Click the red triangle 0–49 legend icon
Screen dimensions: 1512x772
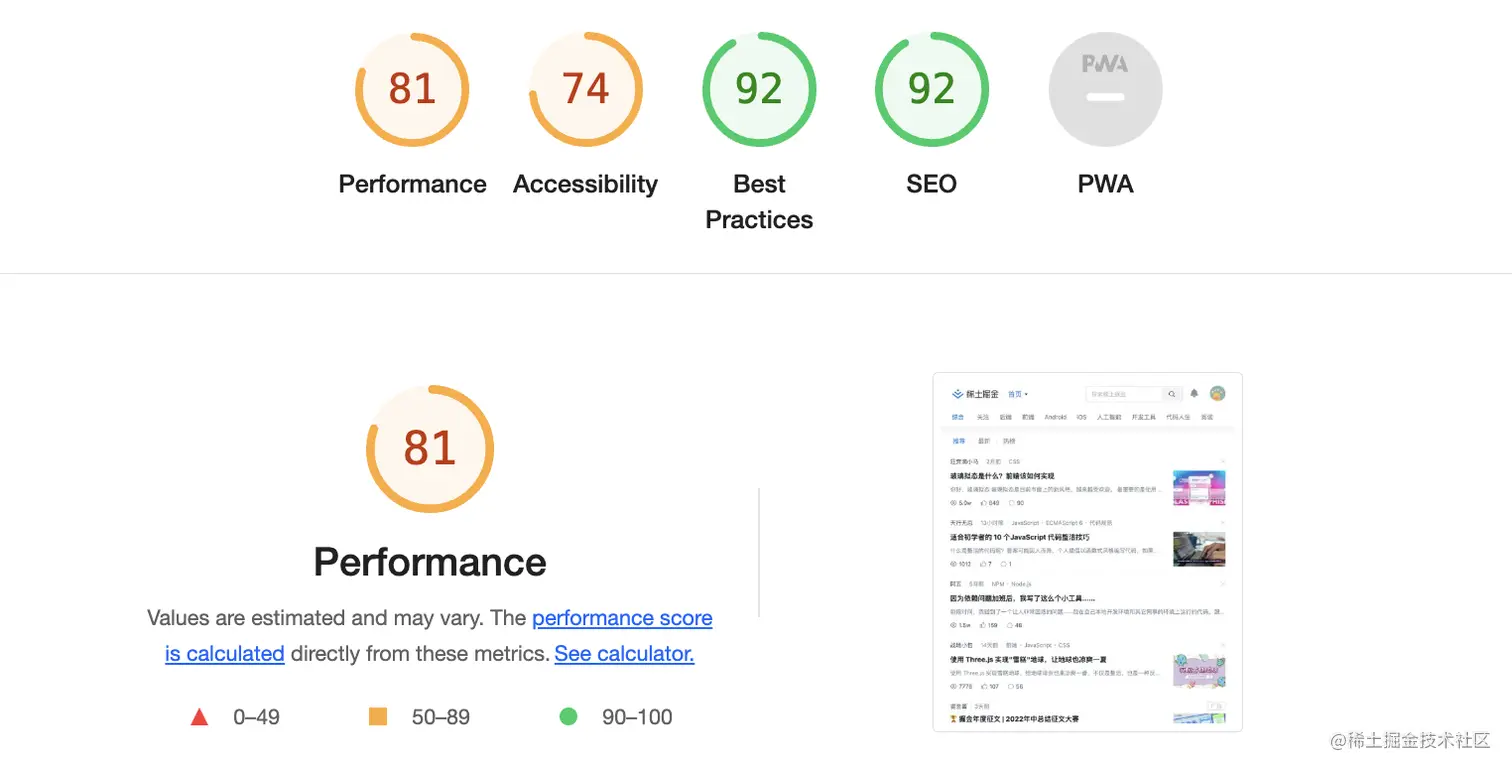pos(199,717)
